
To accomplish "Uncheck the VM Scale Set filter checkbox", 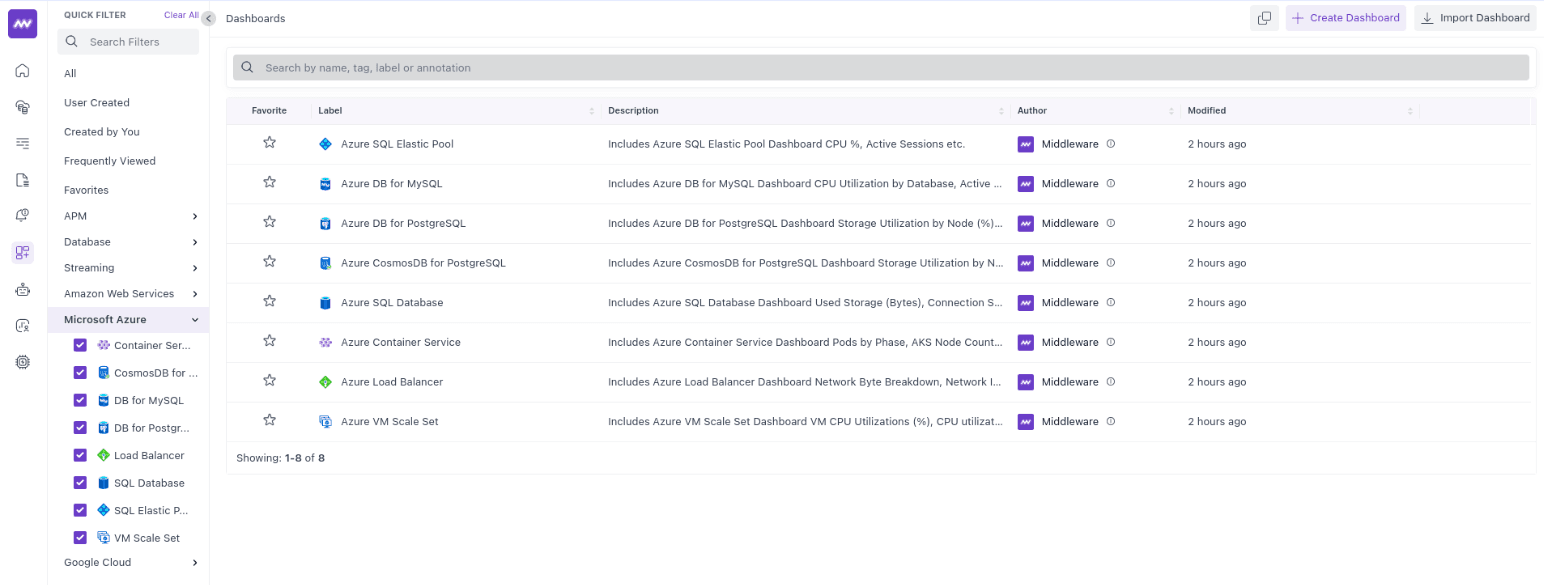I will click(x=80, y=537).
